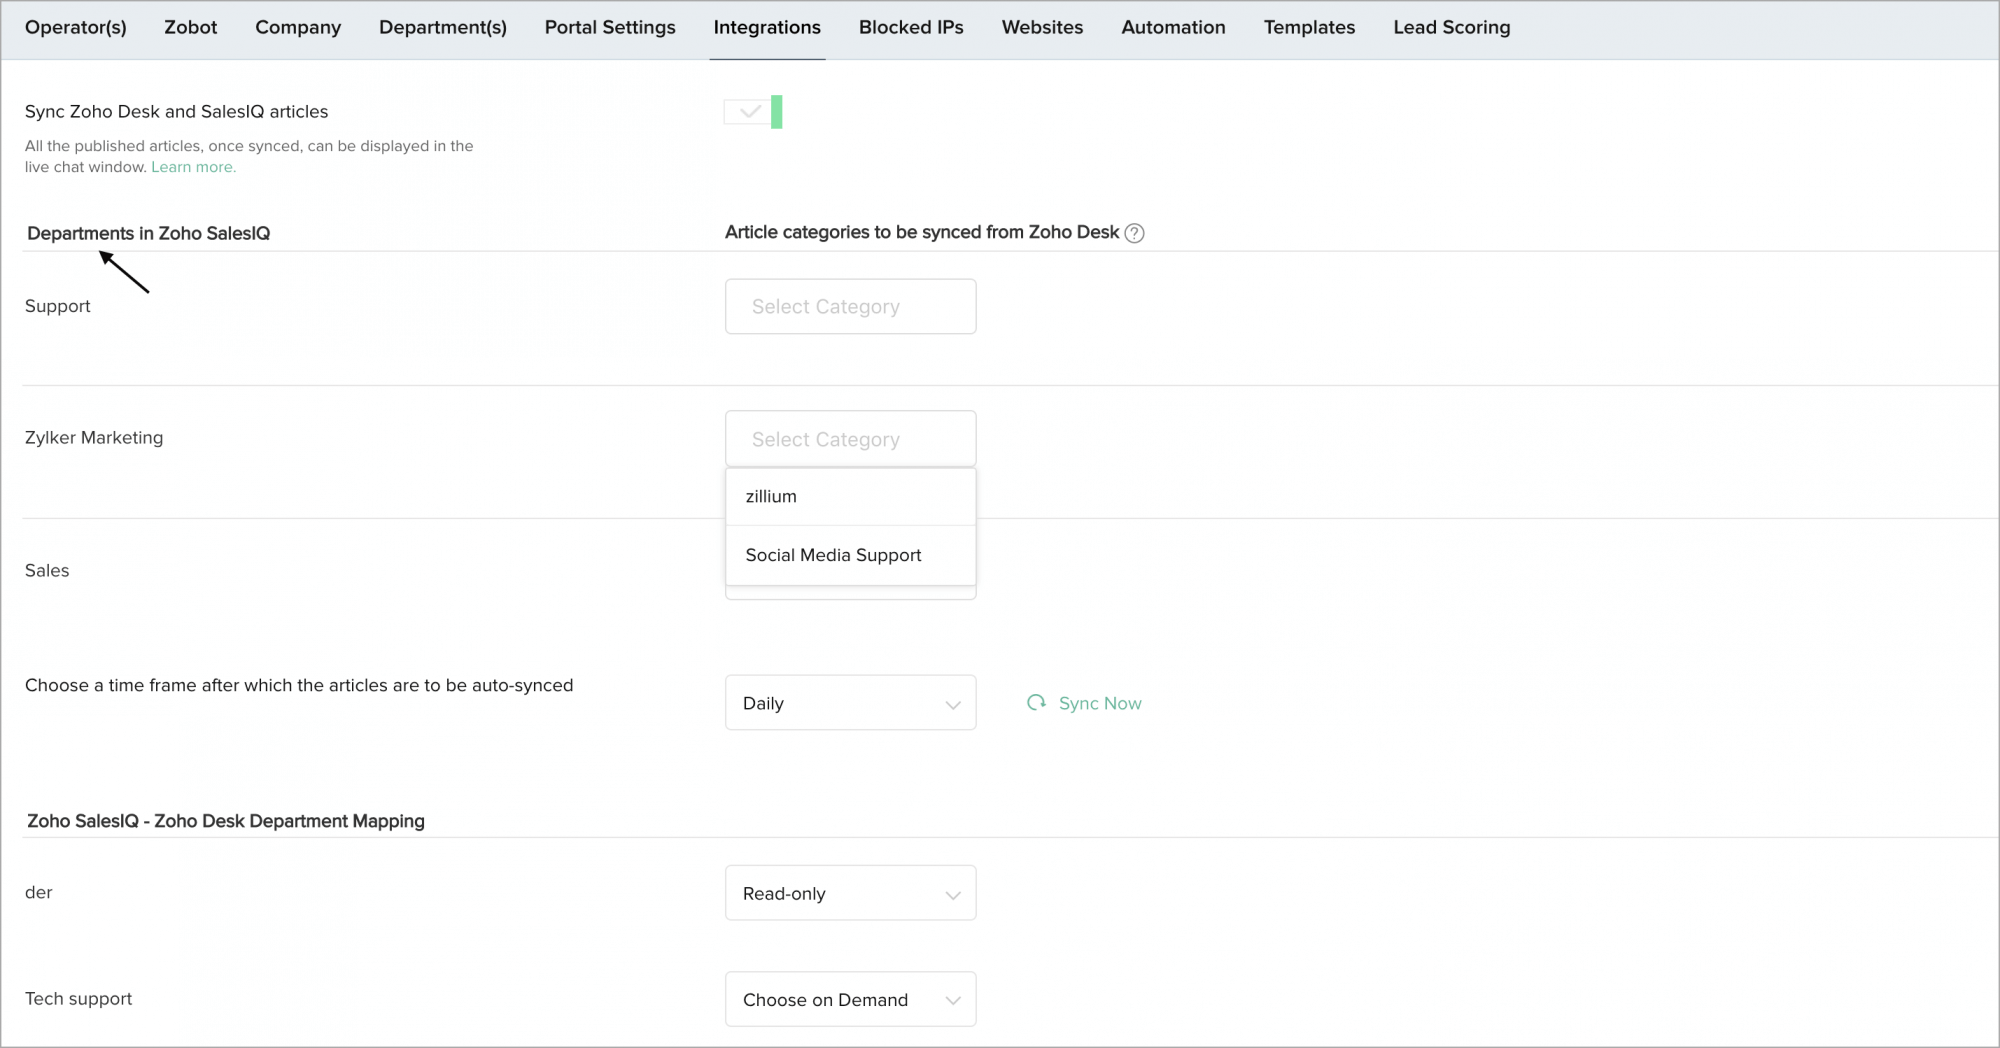Choose Social Media Support category option
Screen dimensions: 2000x1048
(x=850, y=555)
